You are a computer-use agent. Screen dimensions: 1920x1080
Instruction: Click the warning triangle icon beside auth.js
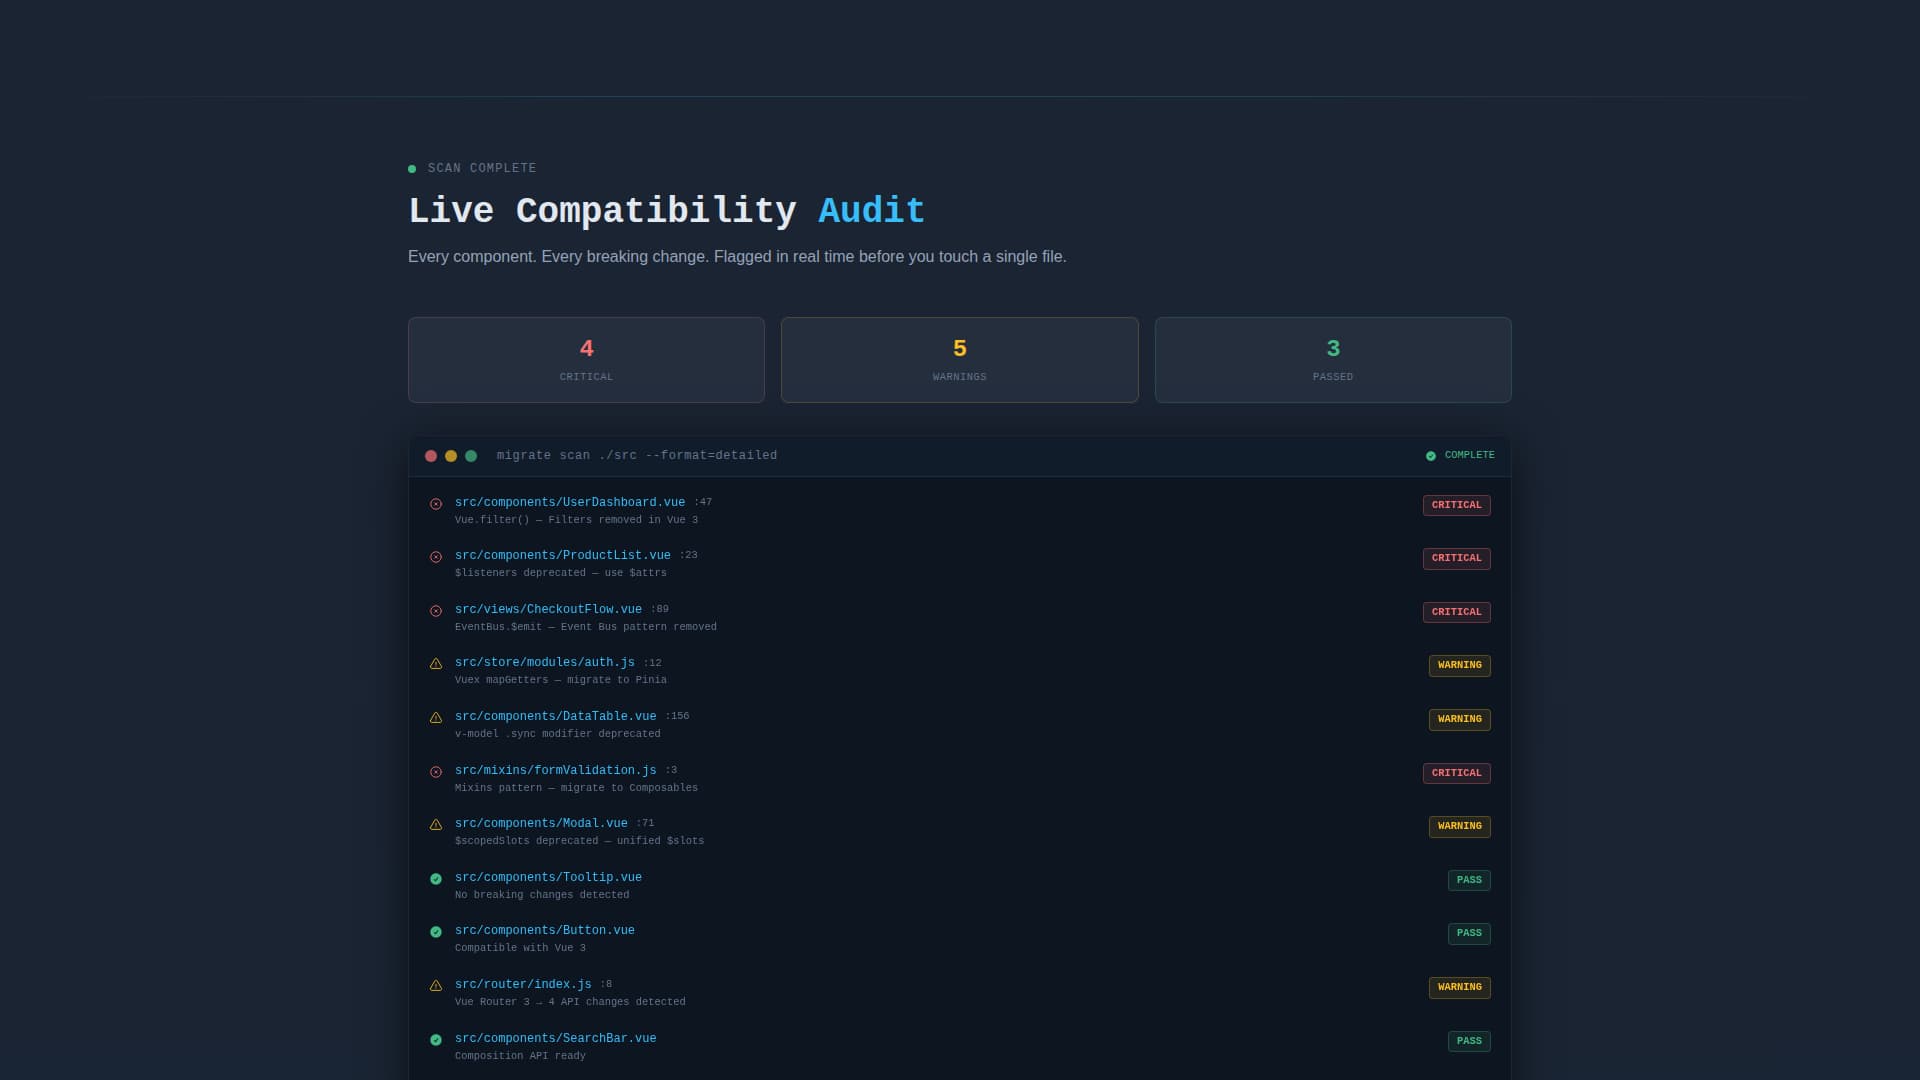coord(436,664)
